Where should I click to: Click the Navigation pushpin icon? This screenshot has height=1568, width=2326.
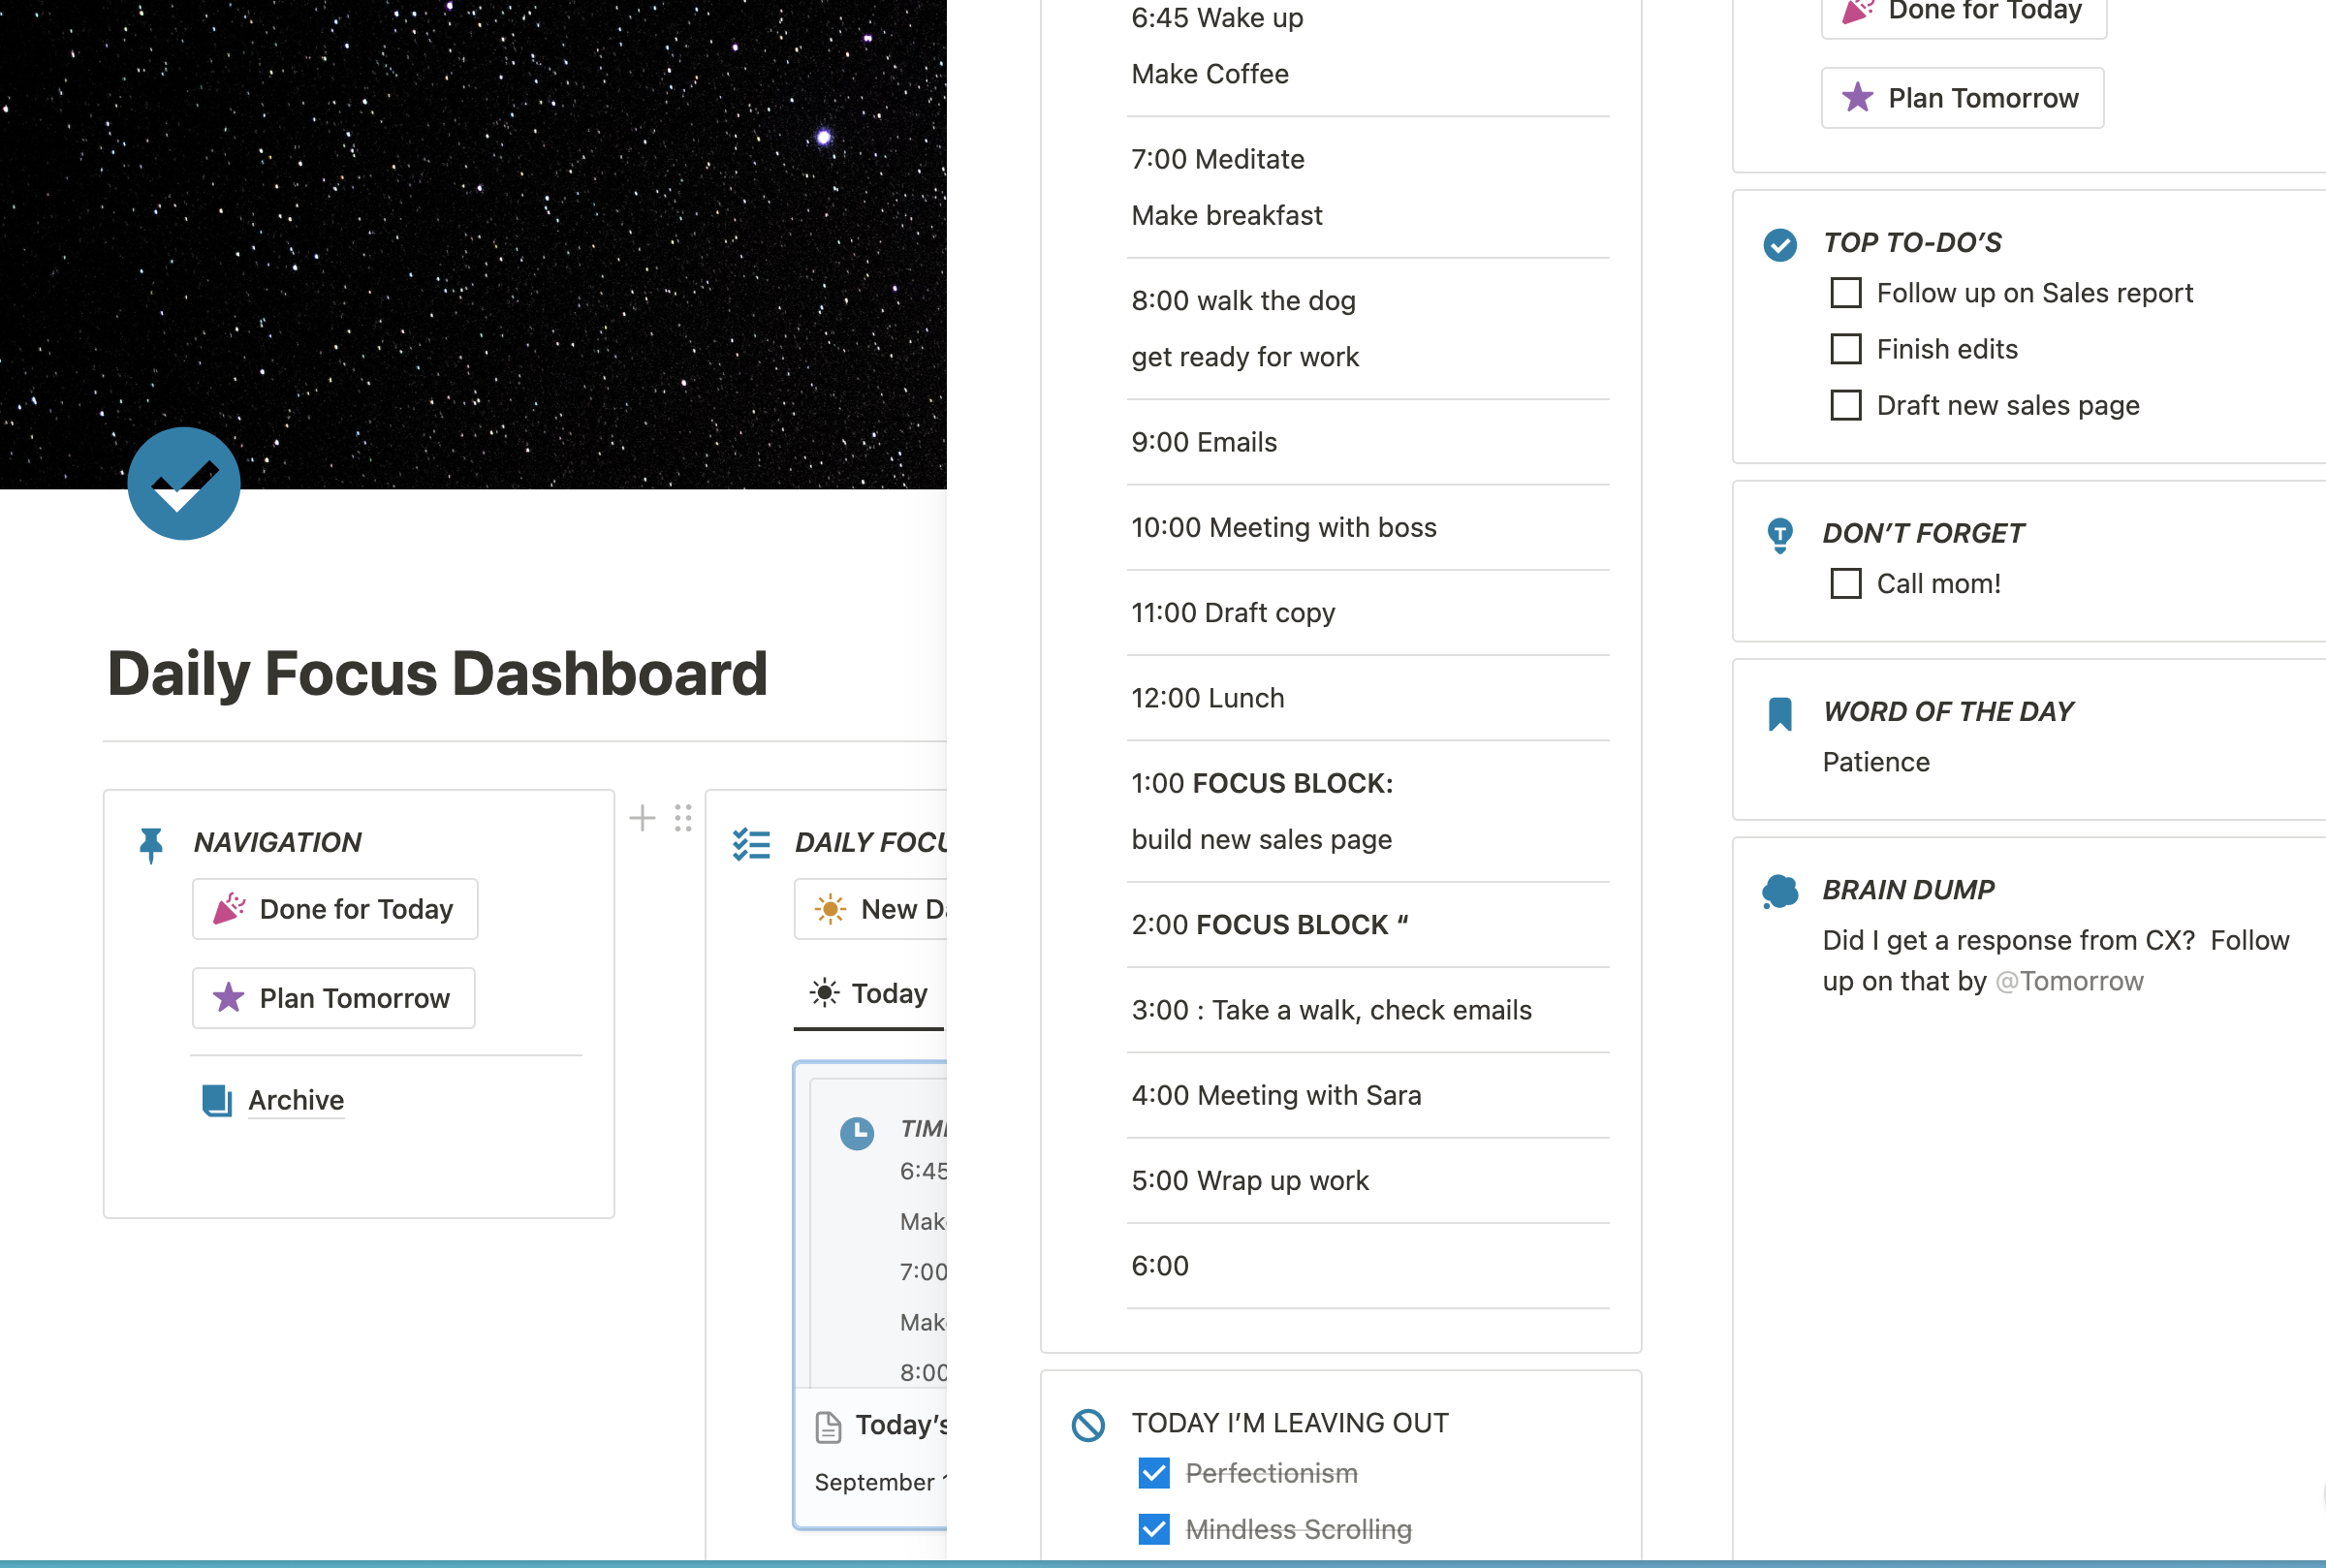coord(151,845)
